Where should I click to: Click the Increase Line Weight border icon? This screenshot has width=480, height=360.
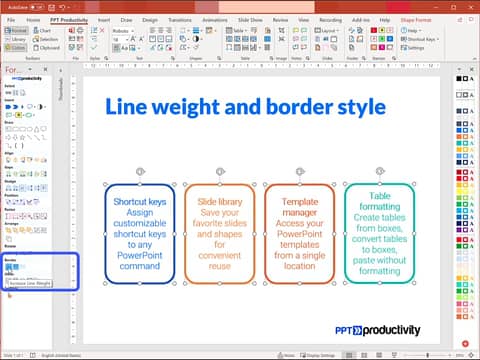[9, 267]
